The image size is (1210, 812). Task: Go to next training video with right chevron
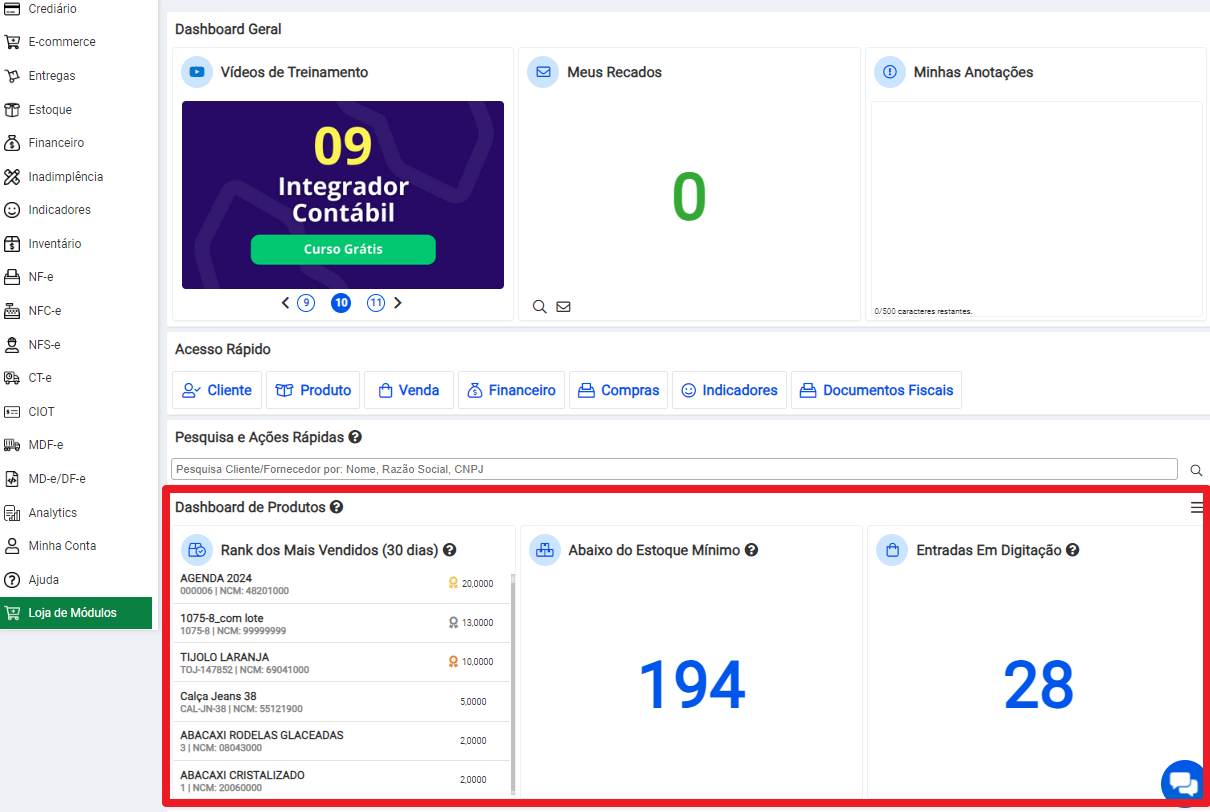(x=397, y=303)
